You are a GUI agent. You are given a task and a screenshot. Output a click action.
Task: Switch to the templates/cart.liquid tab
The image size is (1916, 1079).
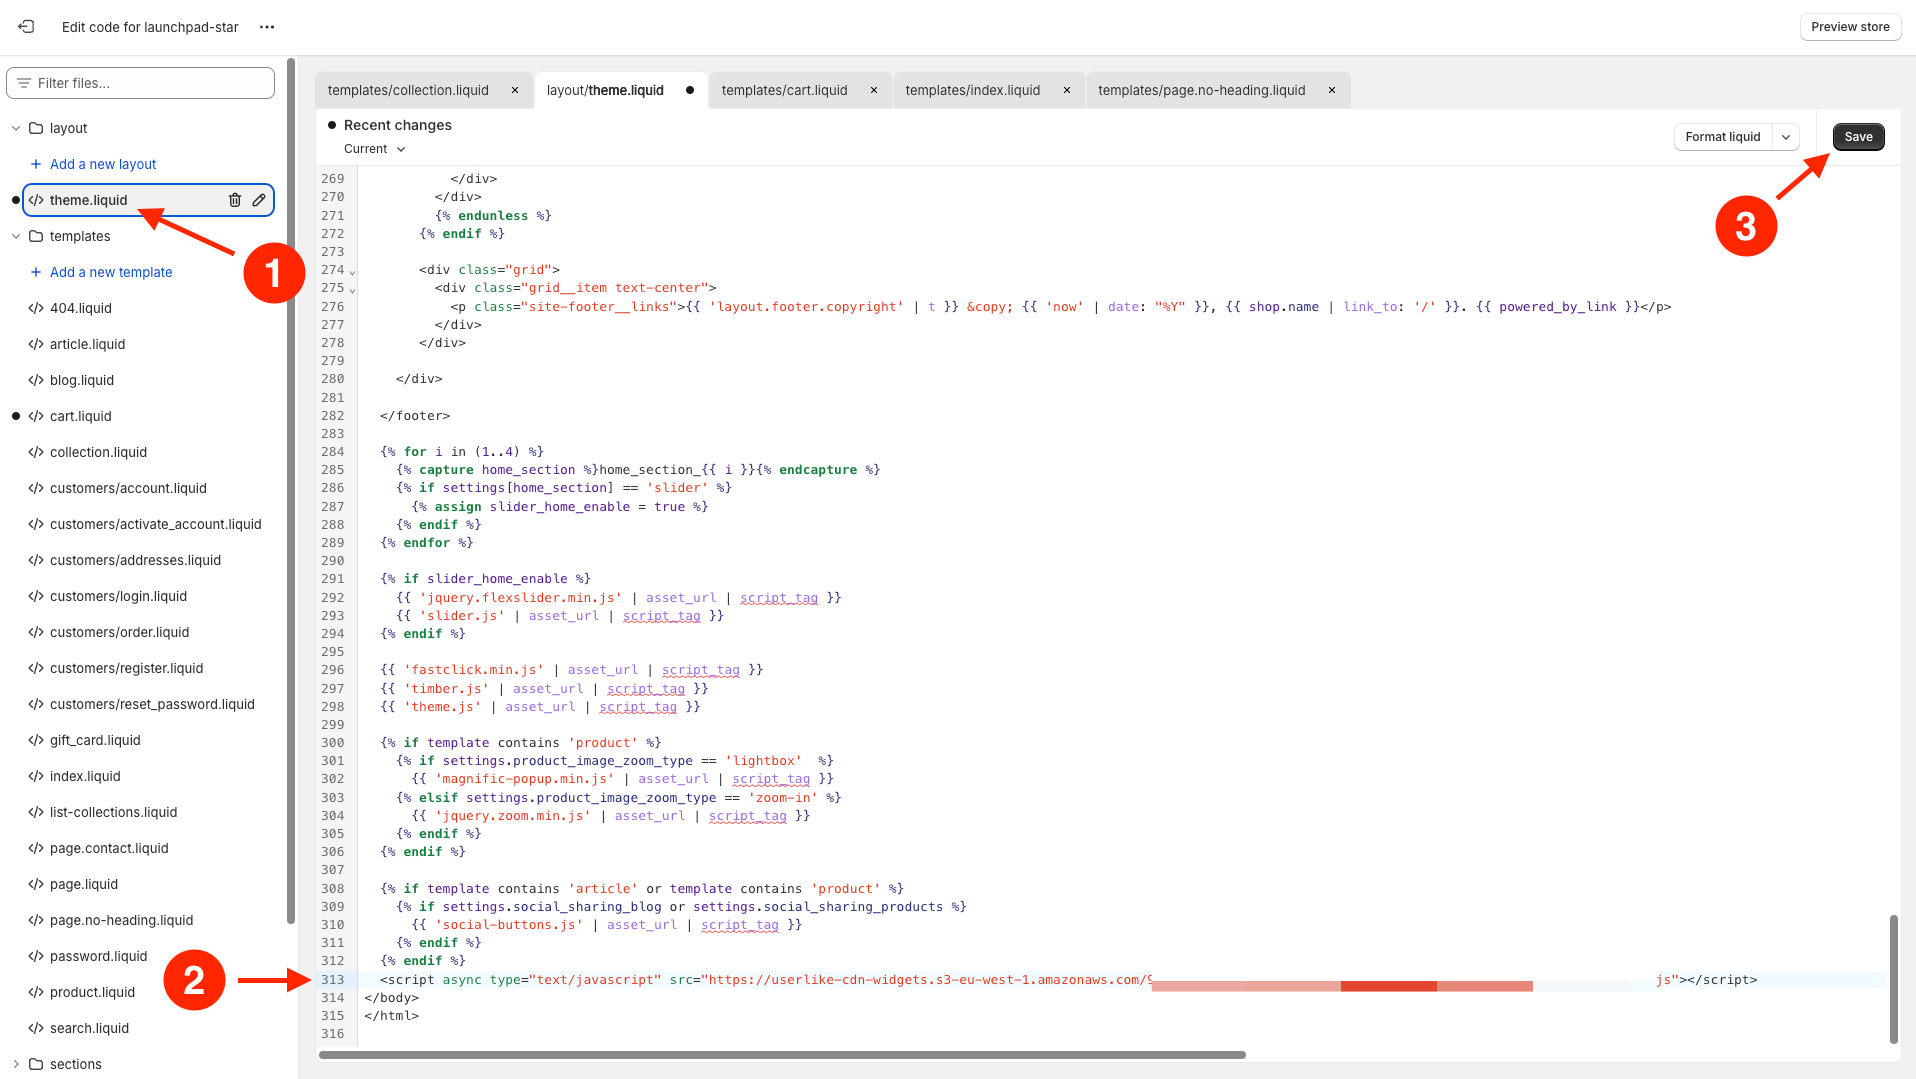tap(784, 90)
